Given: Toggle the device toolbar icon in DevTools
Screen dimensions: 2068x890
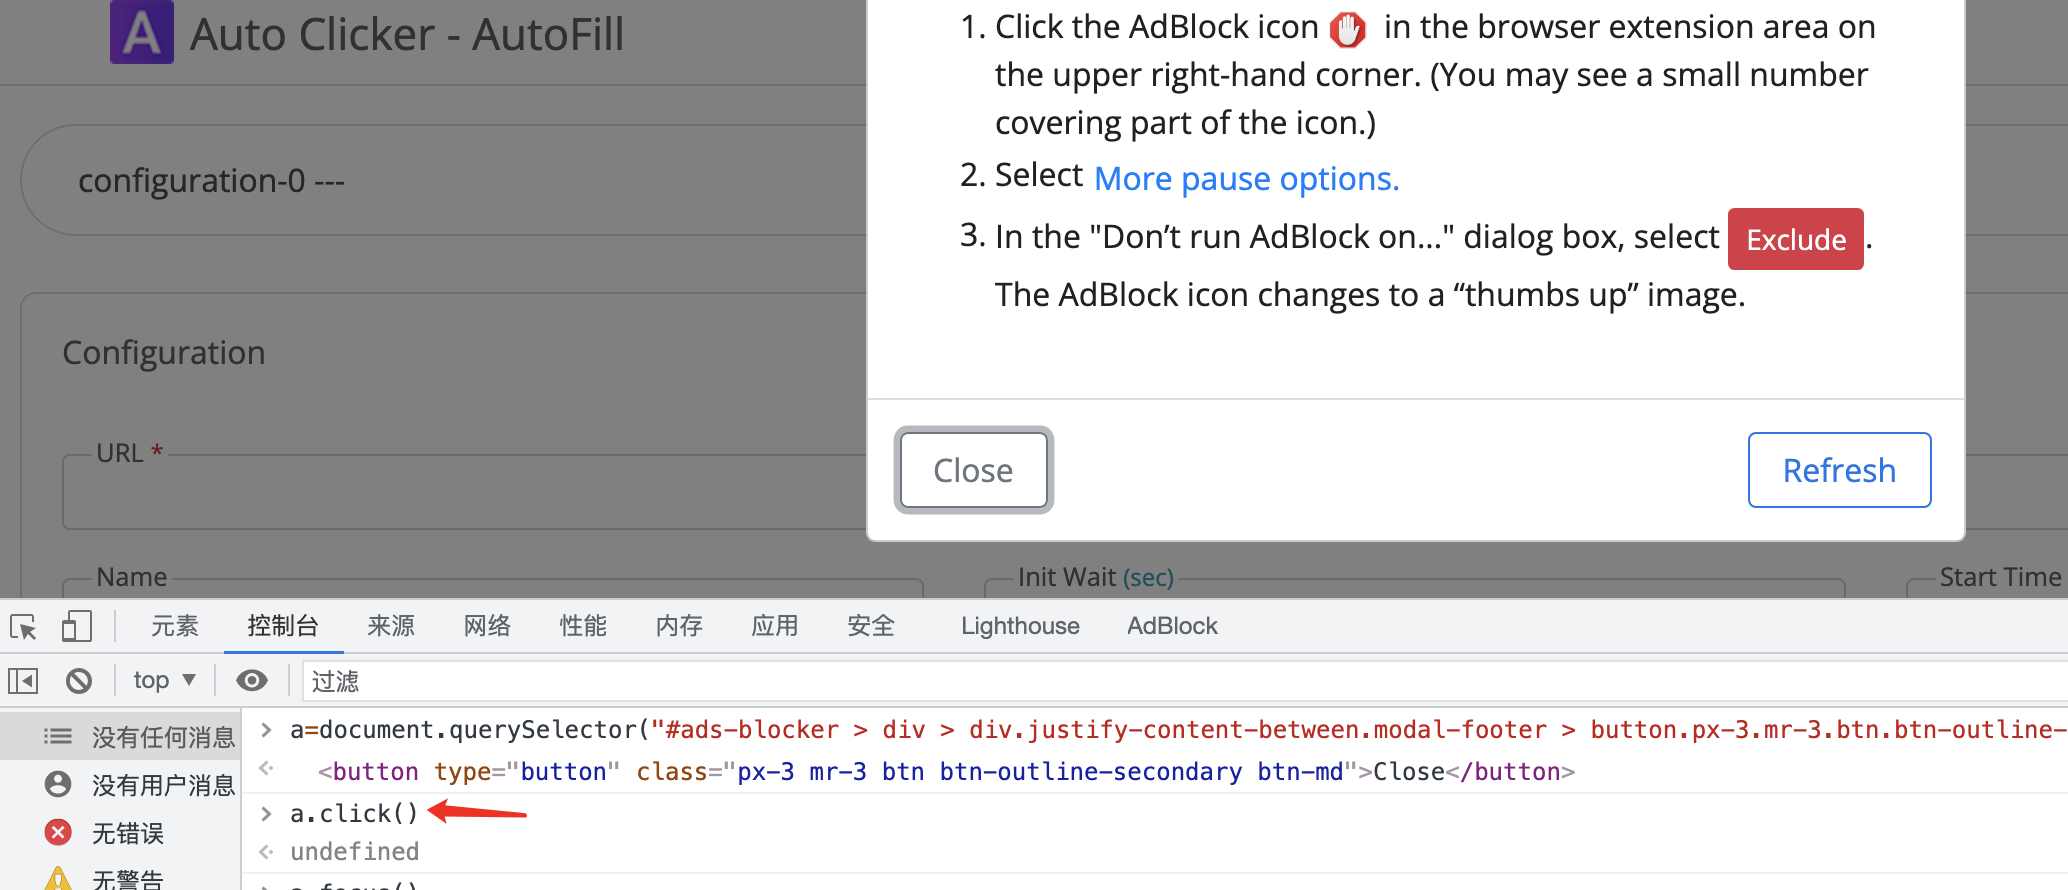Looking at the screenshot, I should coord(77,627).
